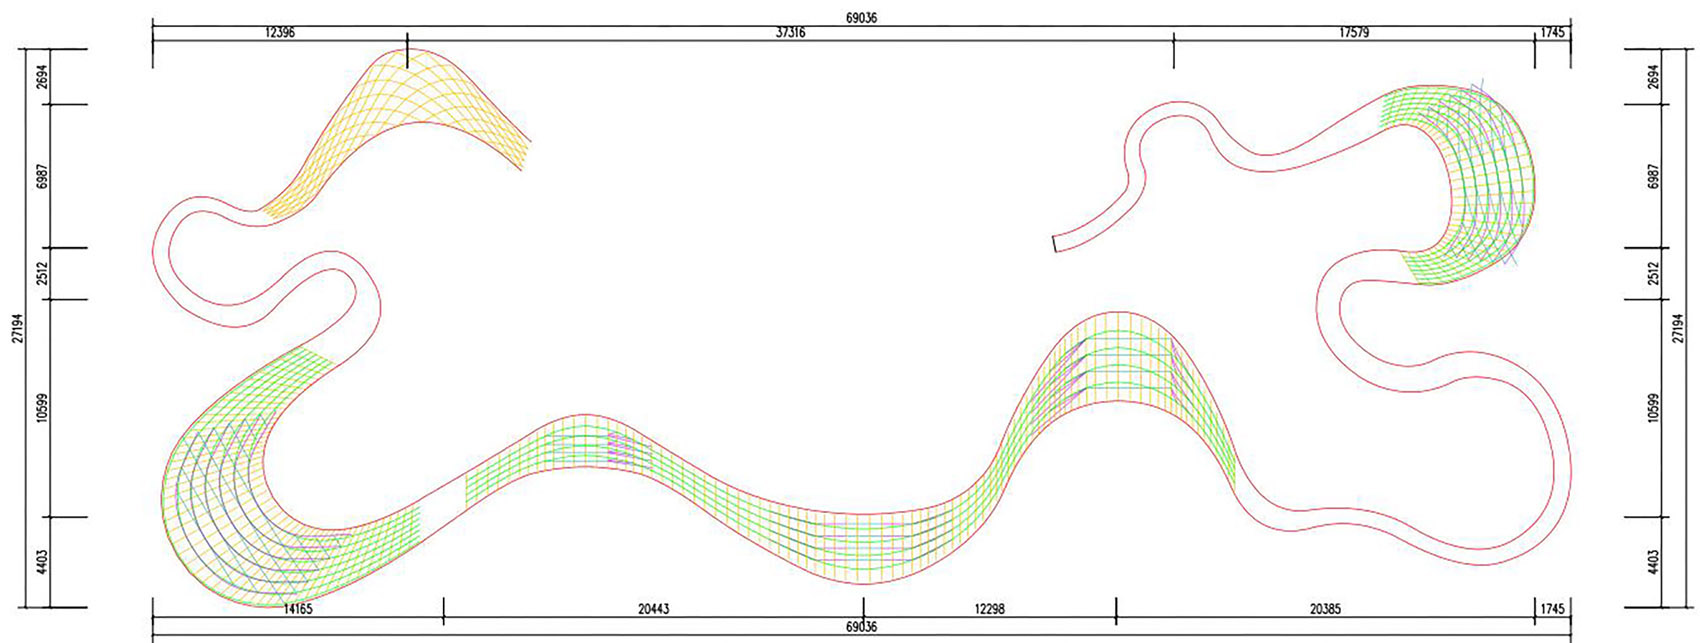Pick the top-right 1745 dimension
The height and width of the screenshot is (643, 1700).
coord(1552,33)
